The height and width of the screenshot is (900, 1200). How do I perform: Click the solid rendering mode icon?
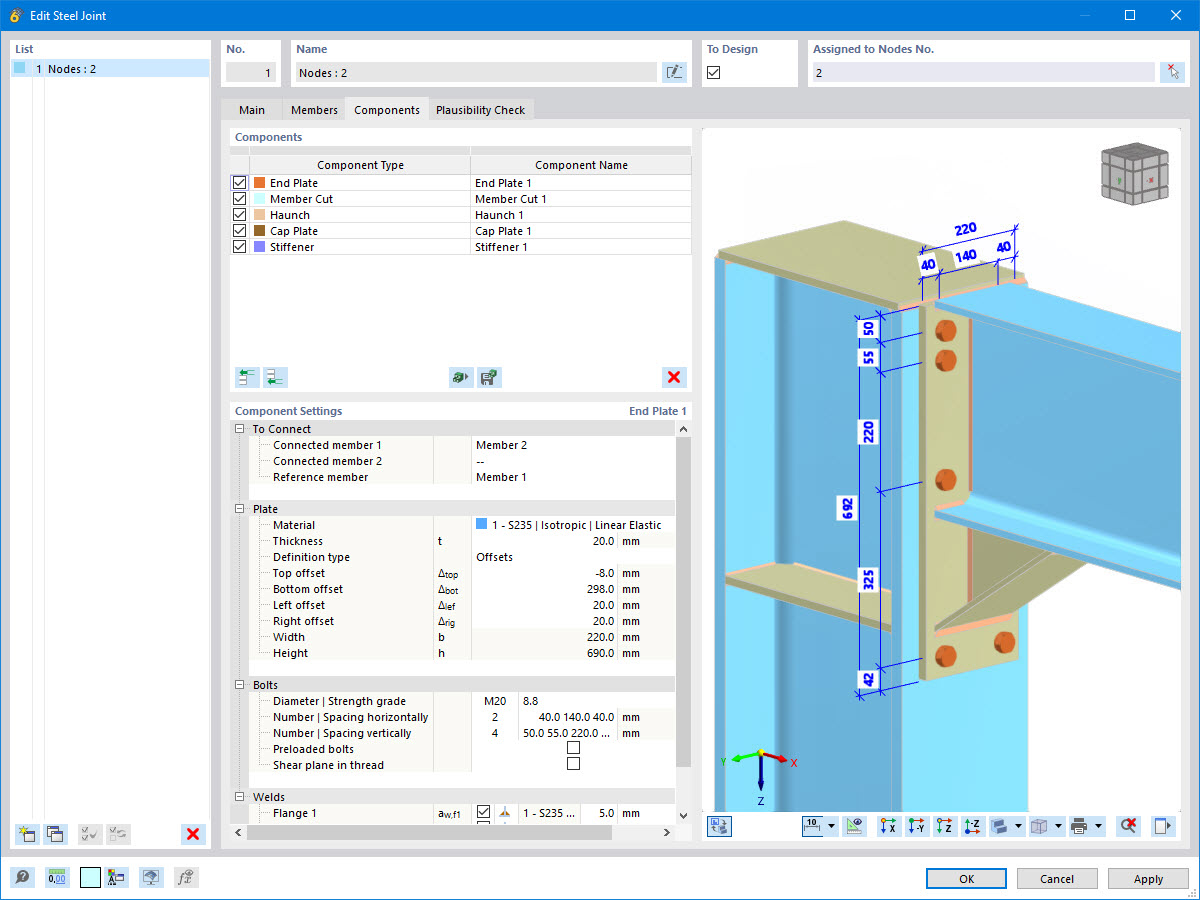pyautogui.click(x=1000, y=826)
